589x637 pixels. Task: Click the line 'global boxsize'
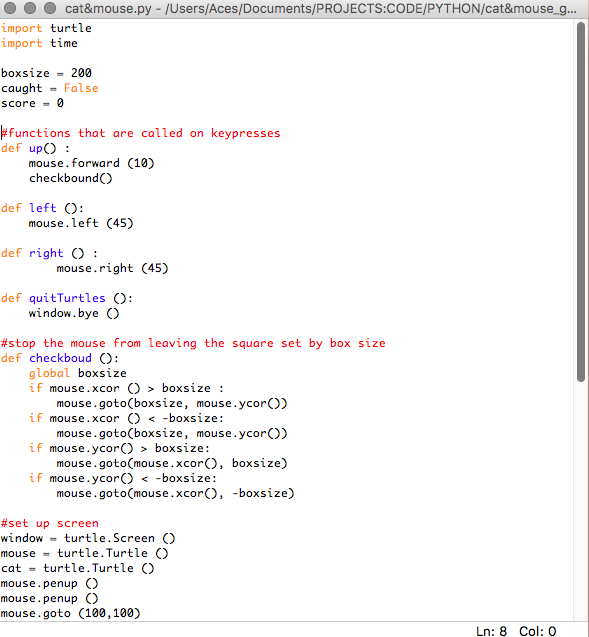click(x=78, y=373)
